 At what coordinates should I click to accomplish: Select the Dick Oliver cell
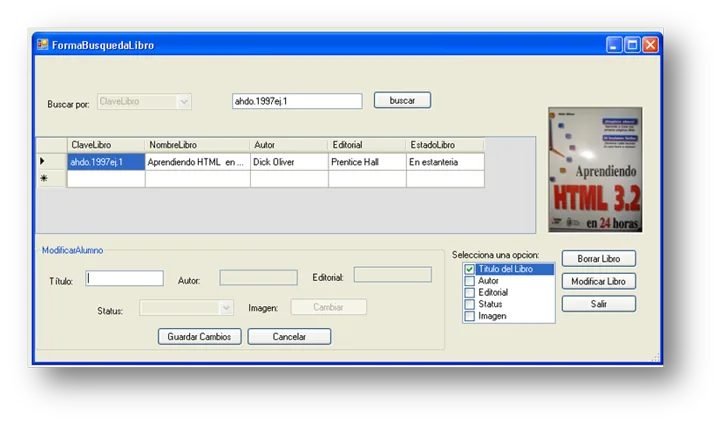tap(289, 162)
